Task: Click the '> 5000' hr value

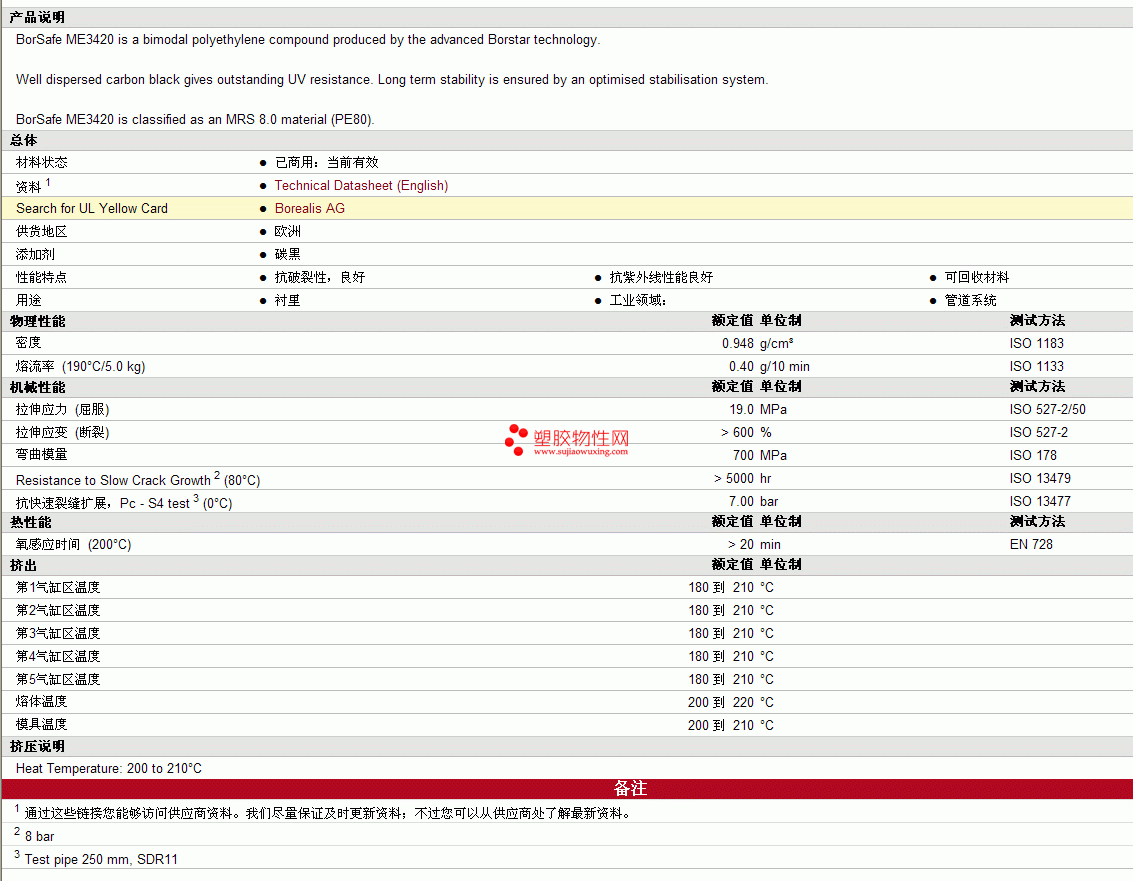Action: point(734,478)
